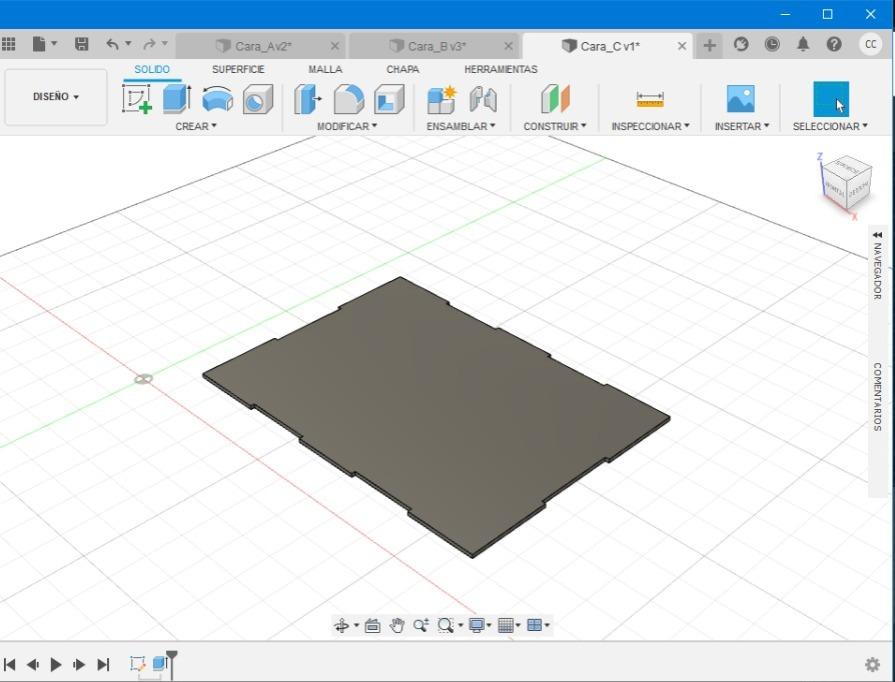Switch to the SUPERFICIE tab
This screenshot has width=895, height=682.
[x=238, y=69]
